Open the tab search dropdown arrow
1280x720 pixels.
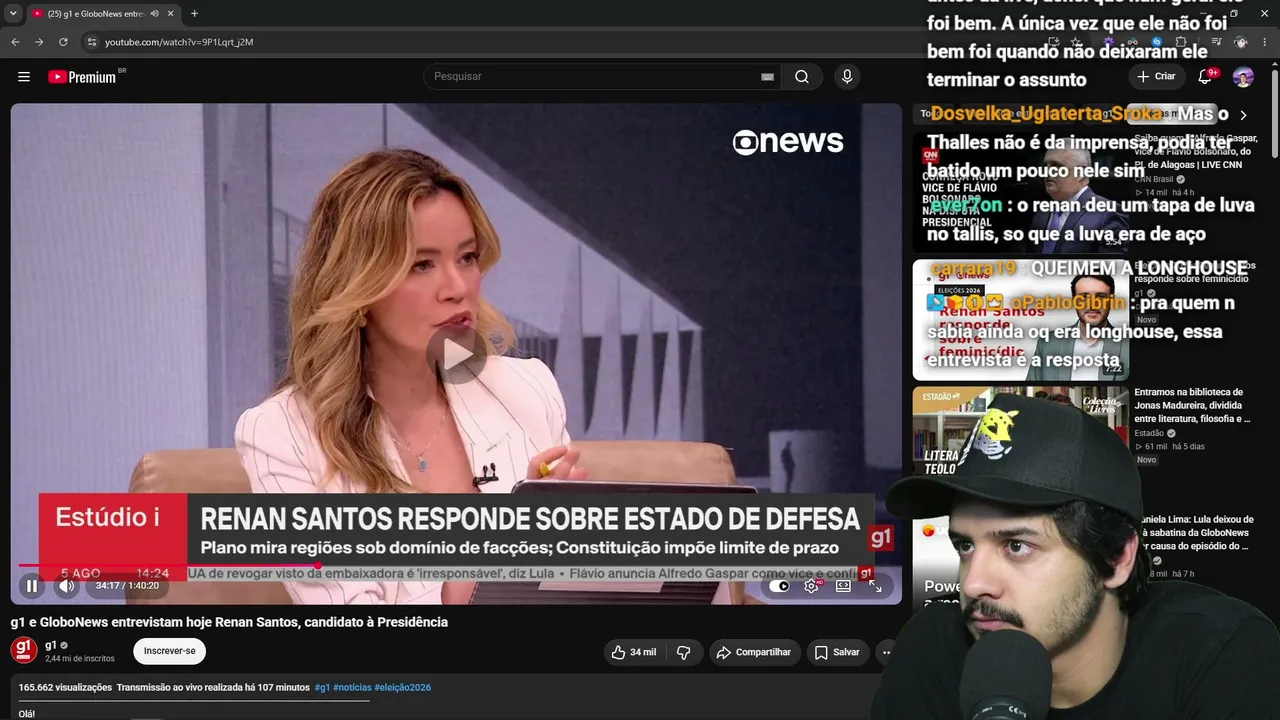13,13
